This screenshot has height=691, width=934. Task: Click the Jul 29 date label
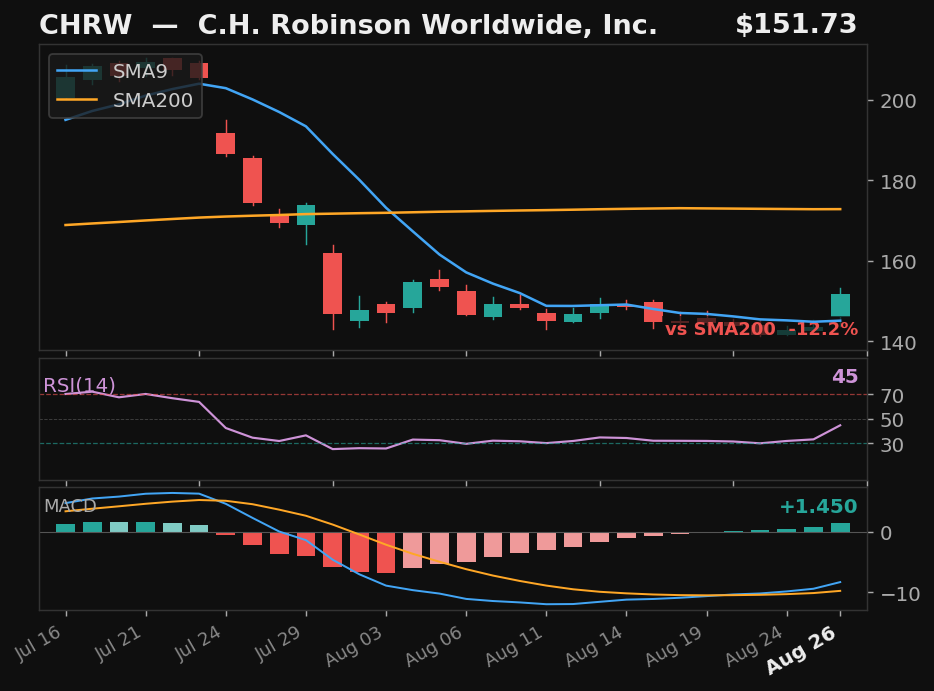(x=279, y=643)
